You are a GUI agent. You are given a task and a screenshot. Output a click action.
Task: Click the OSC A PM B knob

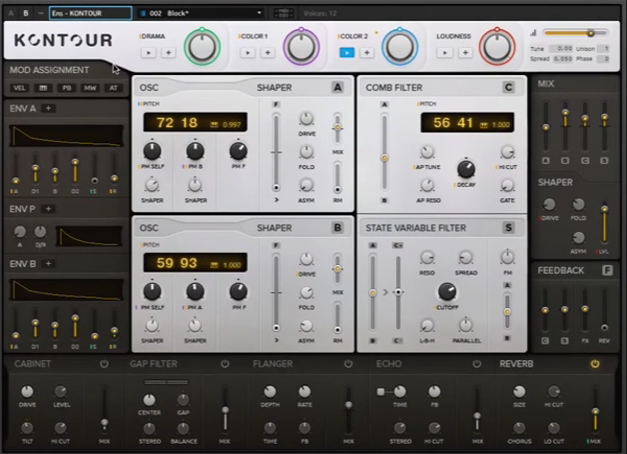(195, 151)
